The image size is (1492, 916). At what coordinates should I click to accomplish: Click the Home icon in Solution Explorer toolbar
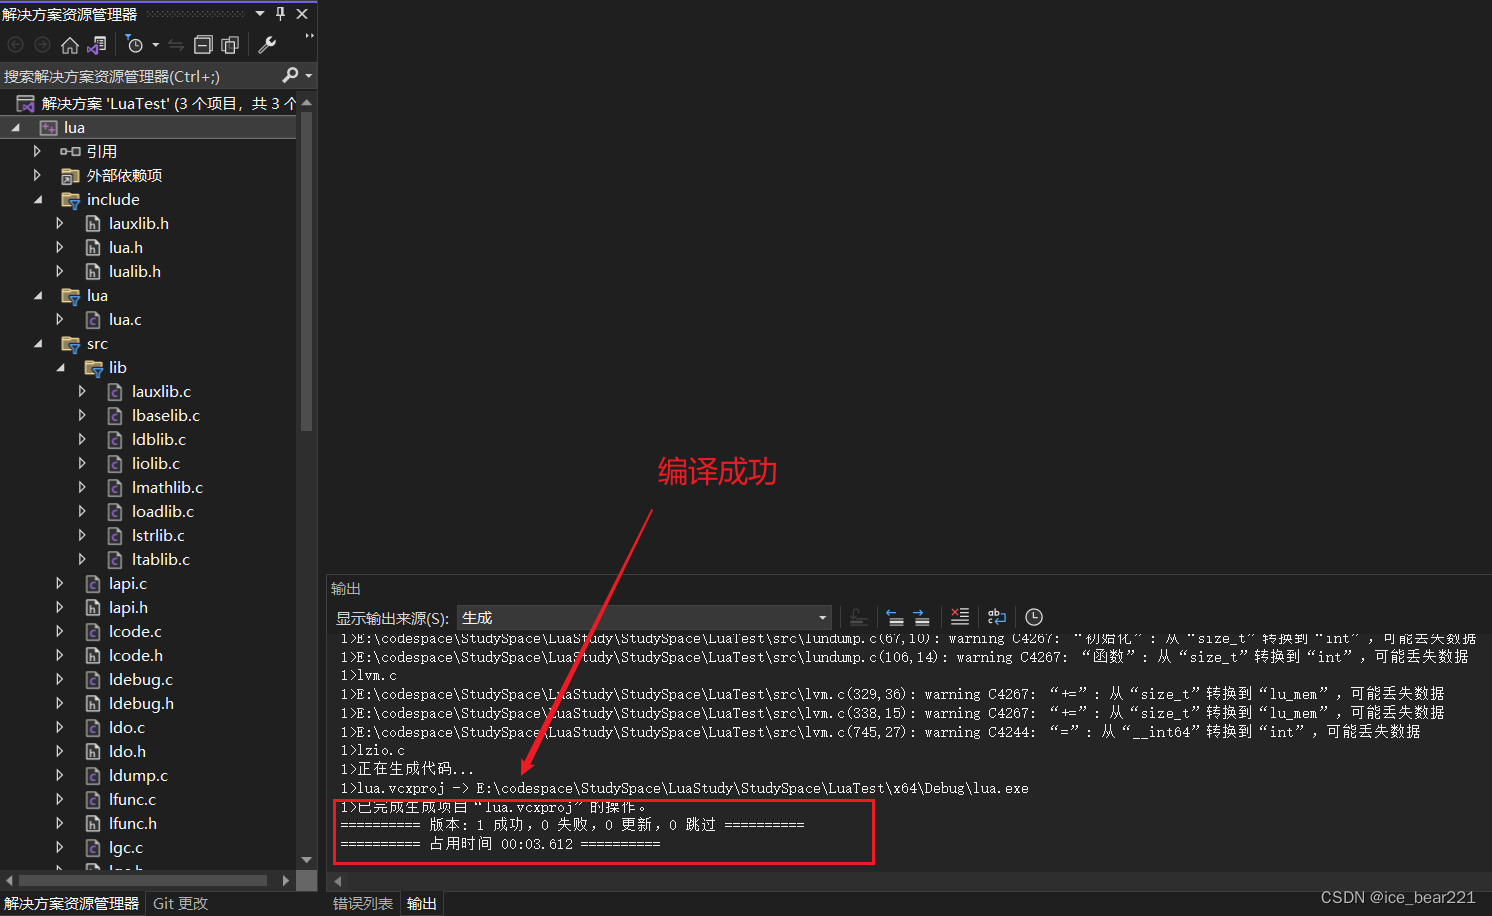click(70, 45)
